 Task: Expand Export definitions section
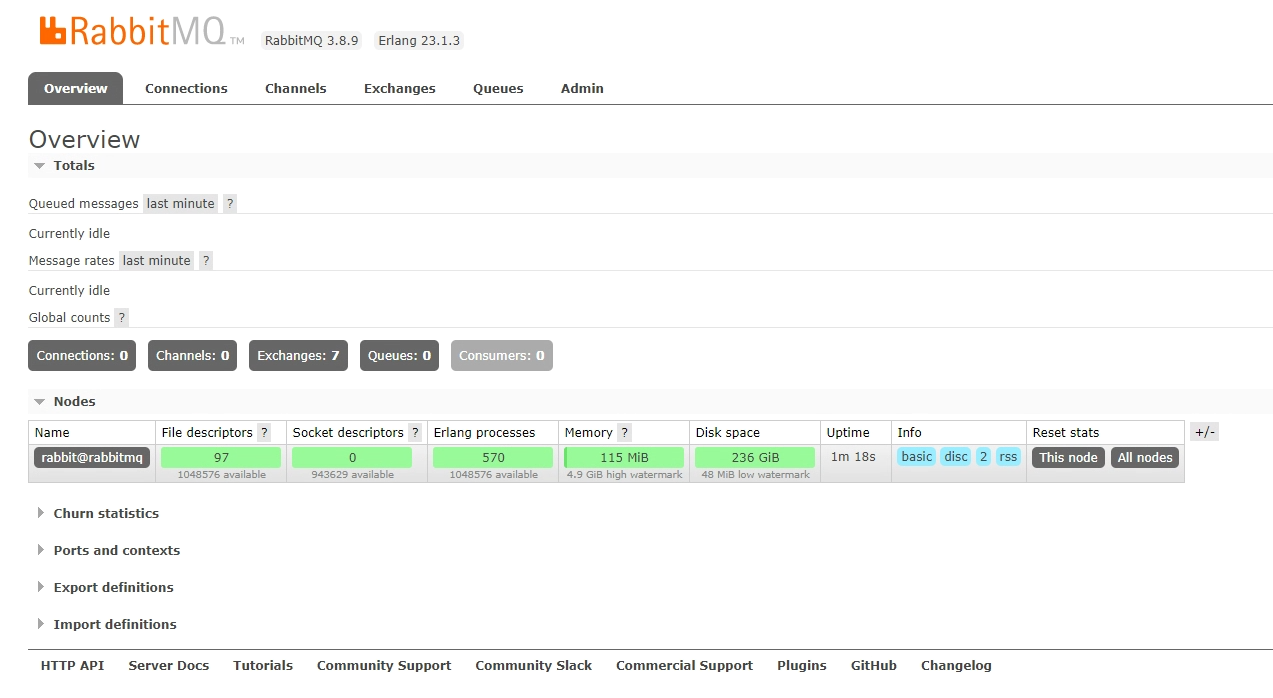point(105,587)
